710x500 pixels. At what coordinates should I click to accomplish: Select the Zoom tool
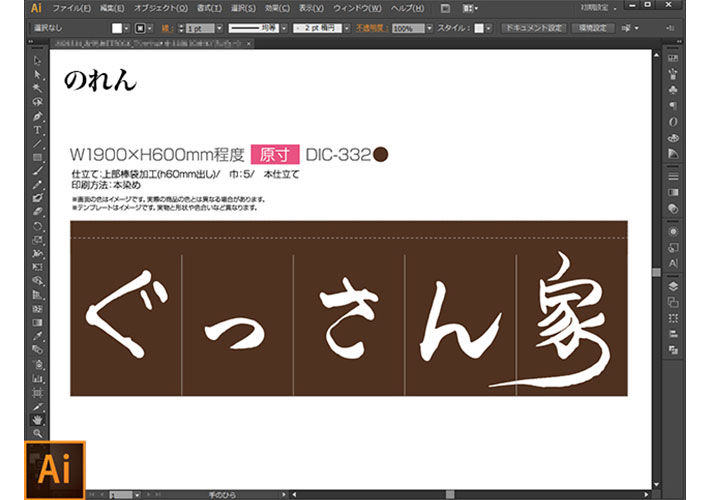click(37, 433)
